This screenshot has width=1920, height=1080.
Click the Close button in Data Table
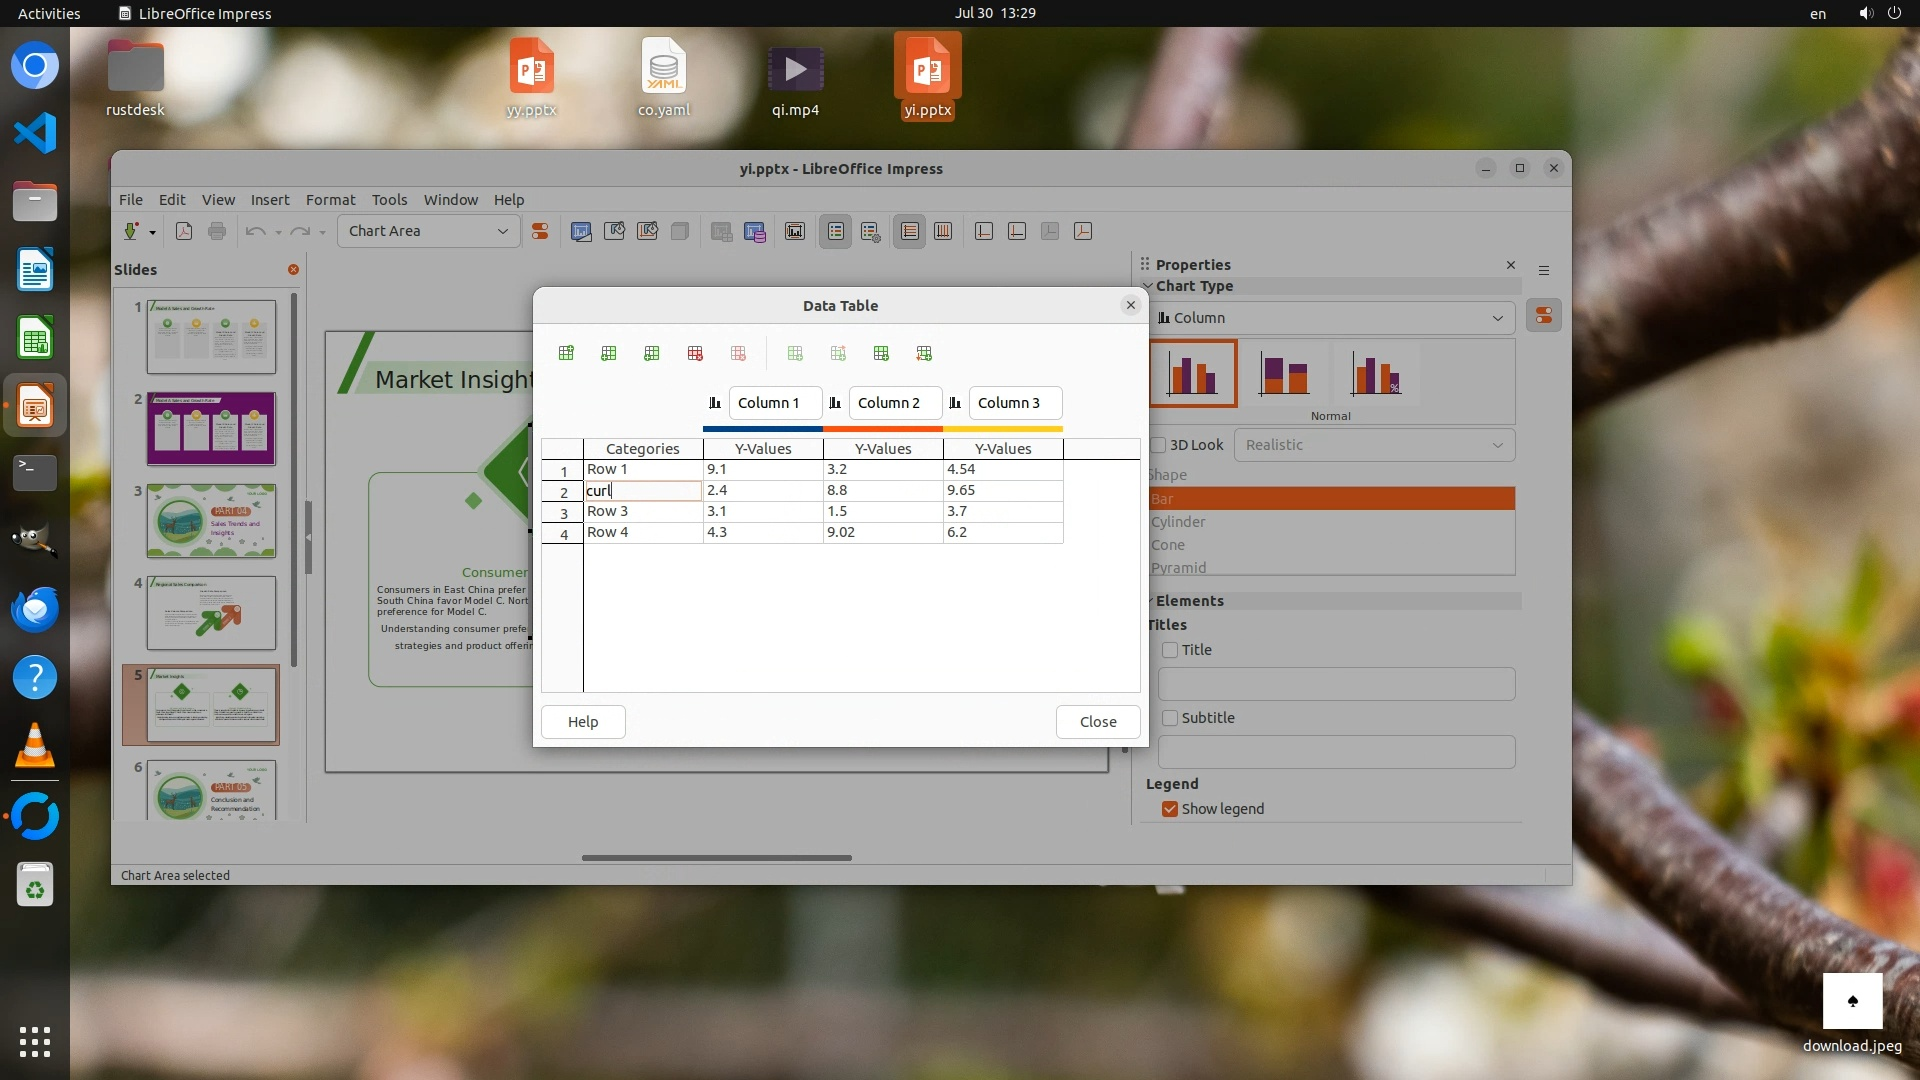click(x=1097, y=722)
